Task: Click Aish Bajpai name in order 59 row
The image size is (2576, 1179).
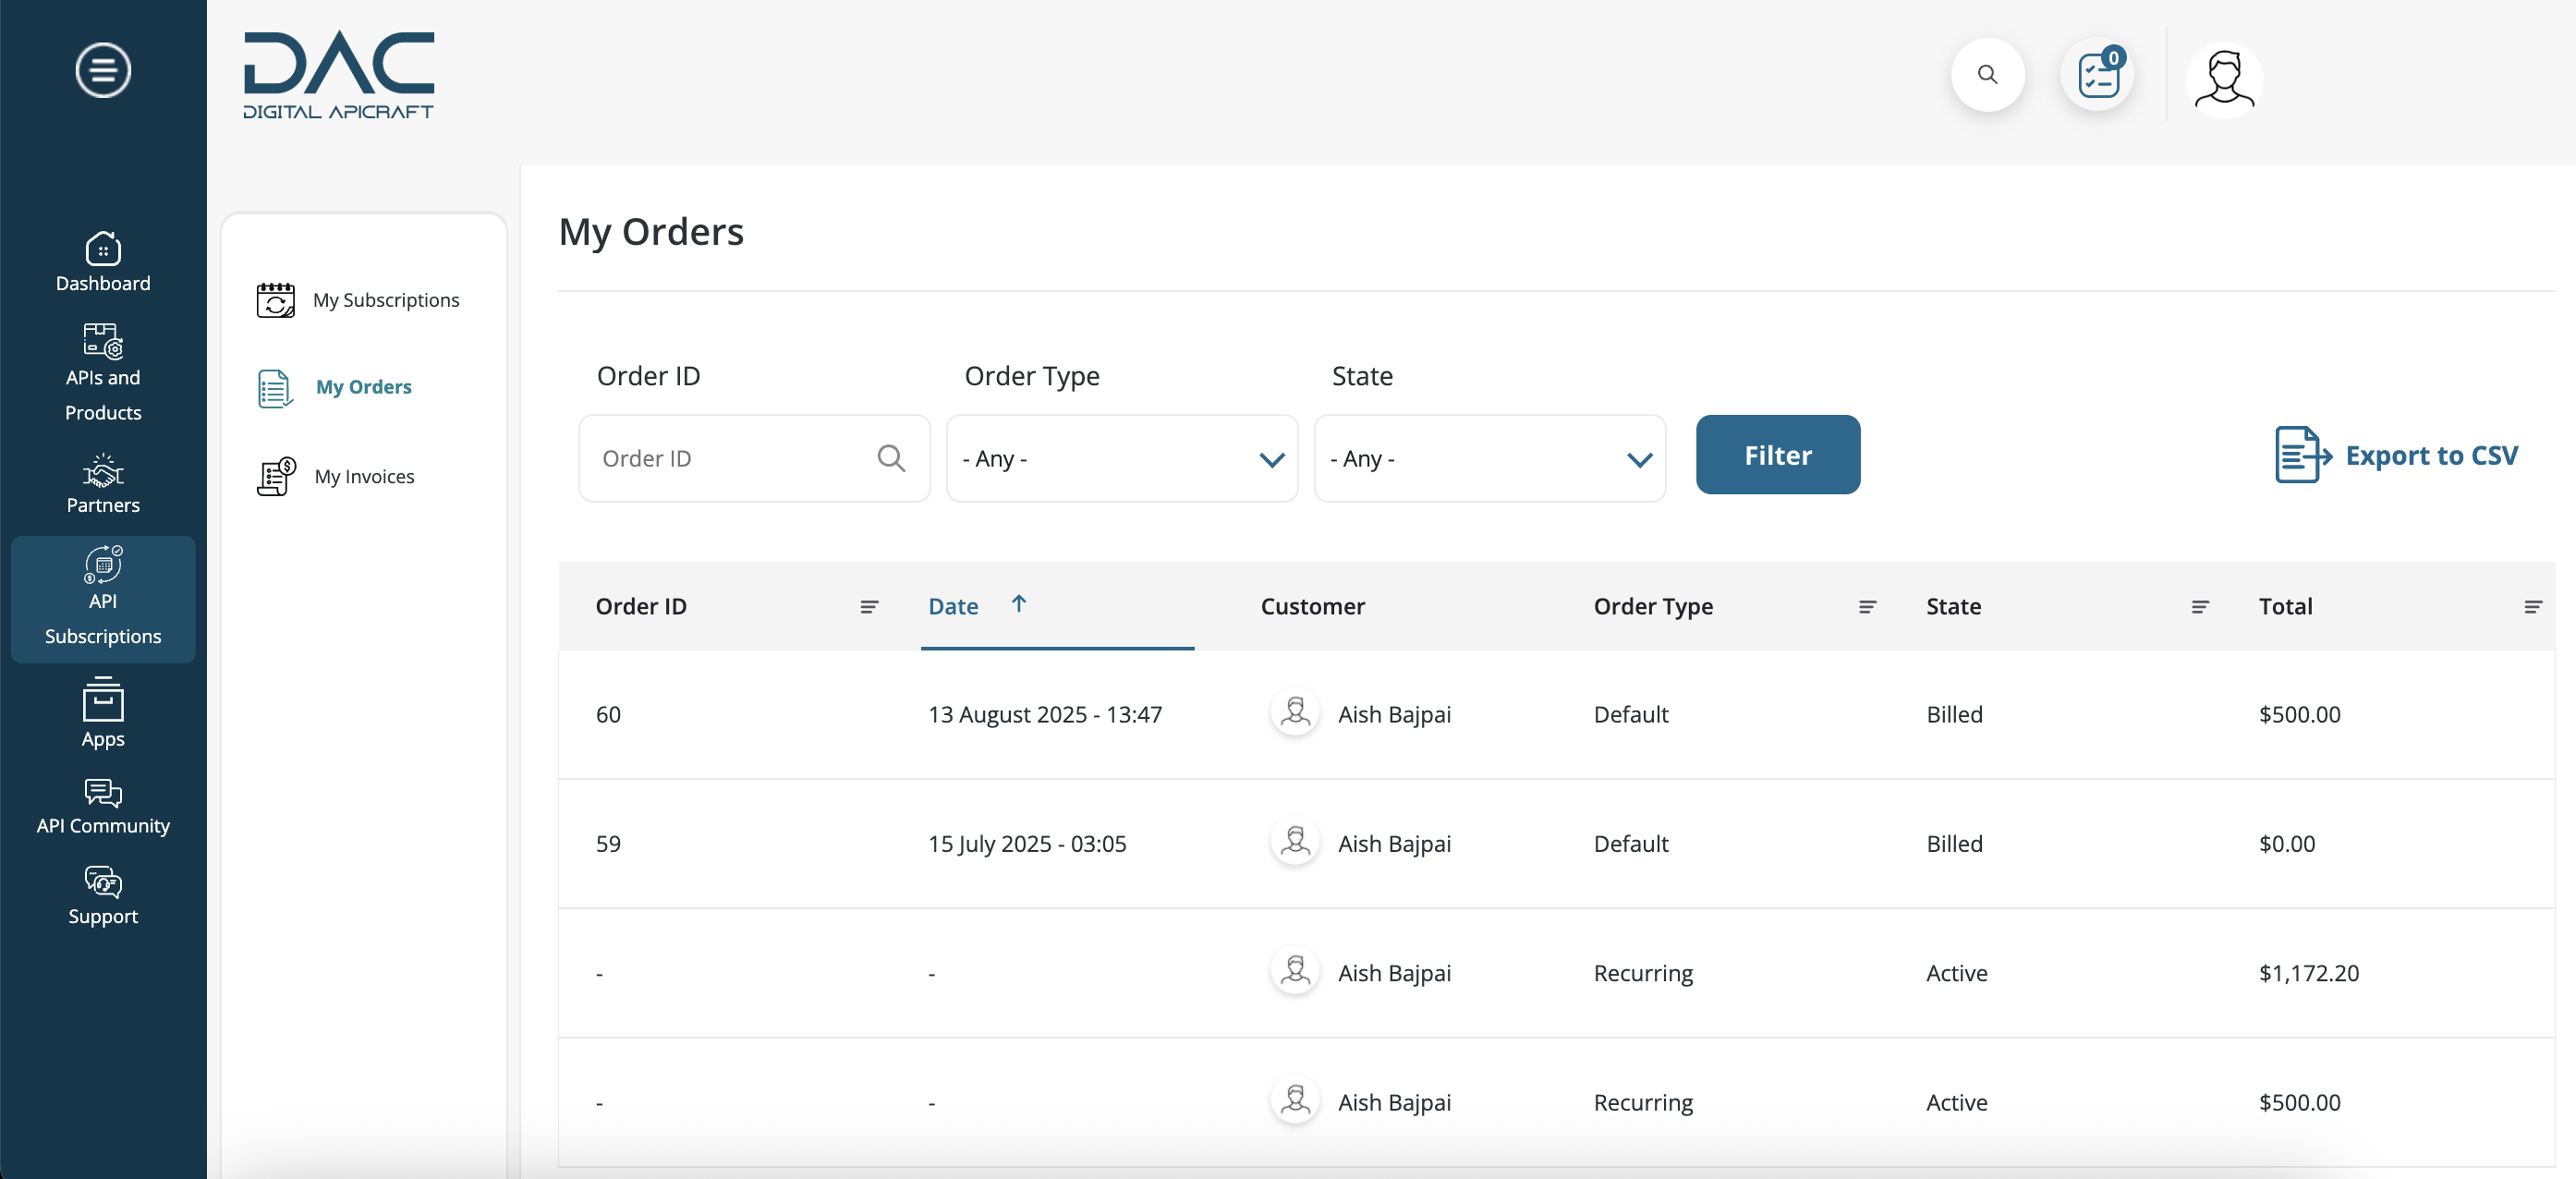Action: click(x=1394, y=844)
